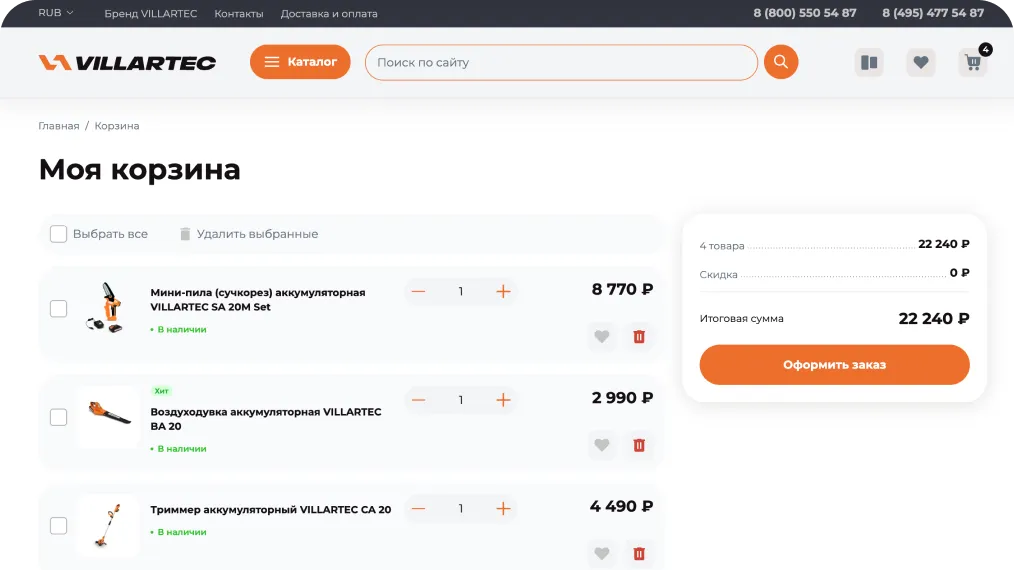This screenshot has height=570, width=1014.
Task: Delete Мини-пила SA 20M Set from cart
Action: tap(639, 336)
